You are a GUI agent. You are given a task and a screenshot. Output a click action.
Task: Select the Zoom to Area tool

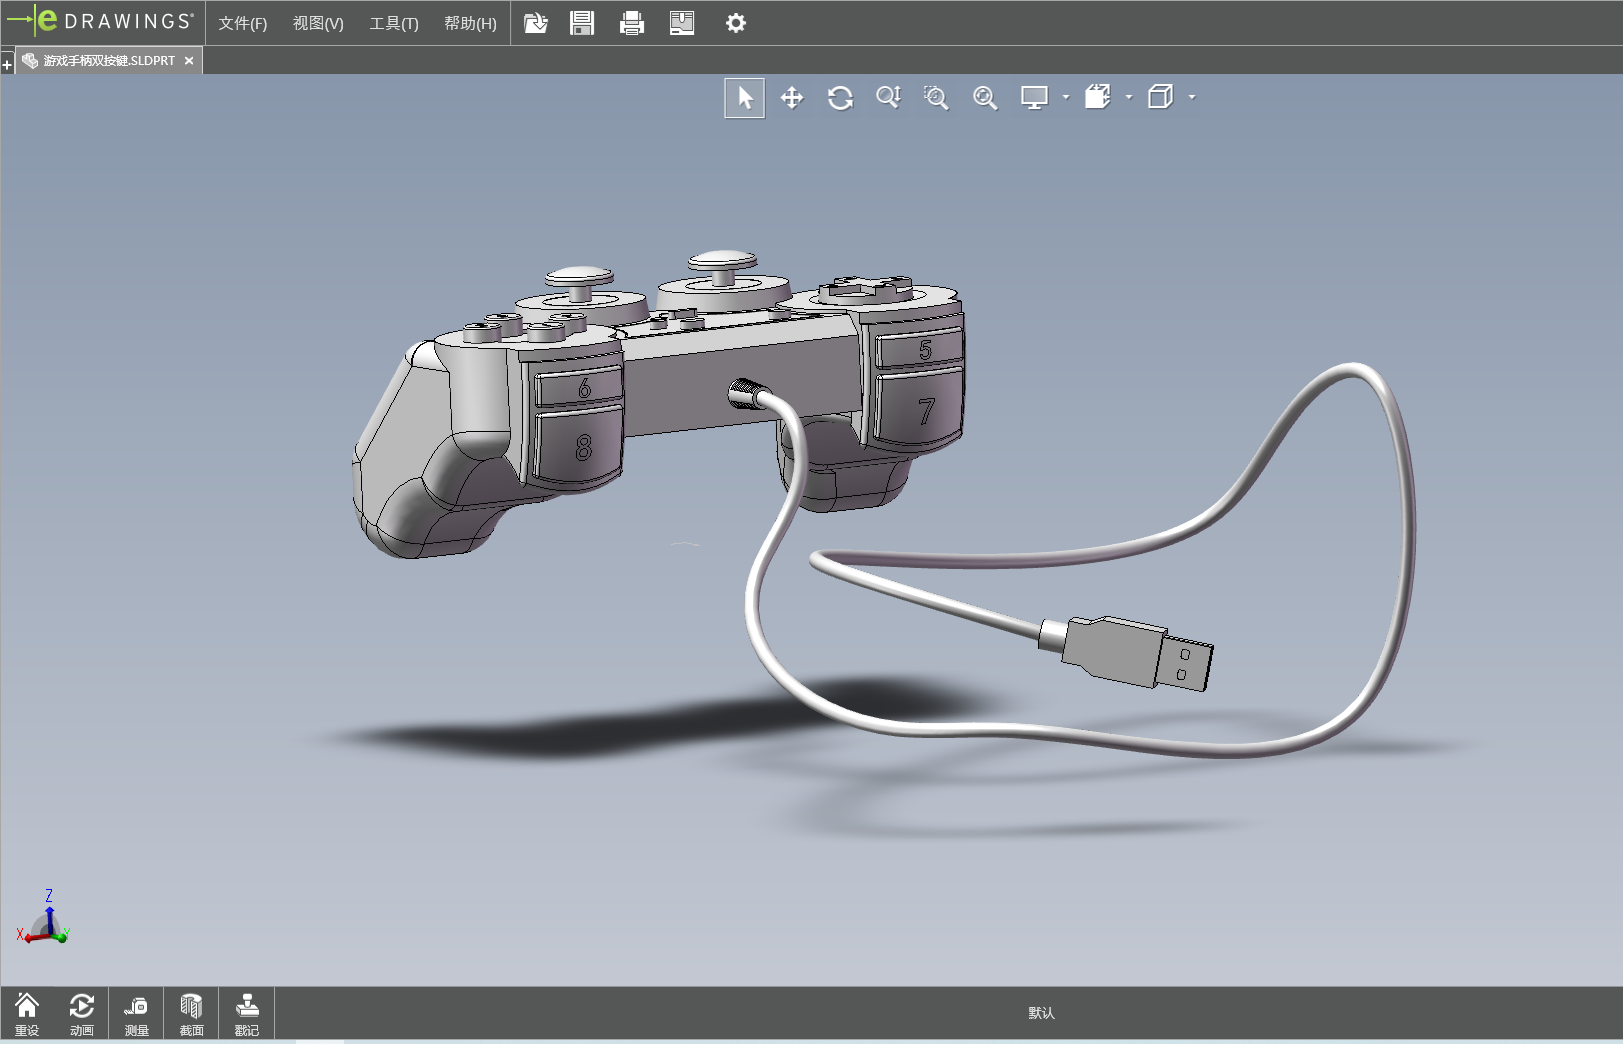[x=936, y=97]
